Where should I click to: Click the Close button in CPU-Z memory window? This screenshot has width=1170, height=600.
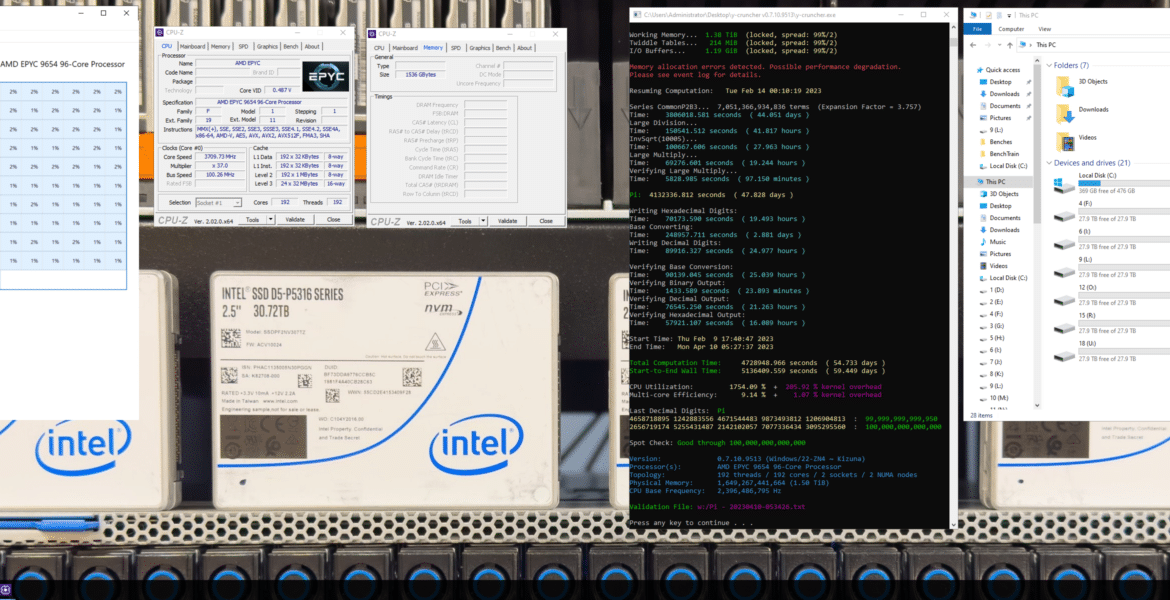(x=546, y=221)
